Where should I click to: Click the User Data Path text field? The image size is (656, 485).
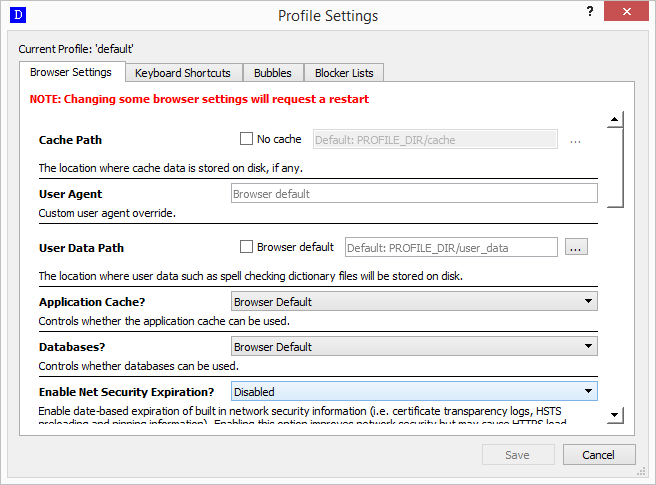(x=451, y=247)
